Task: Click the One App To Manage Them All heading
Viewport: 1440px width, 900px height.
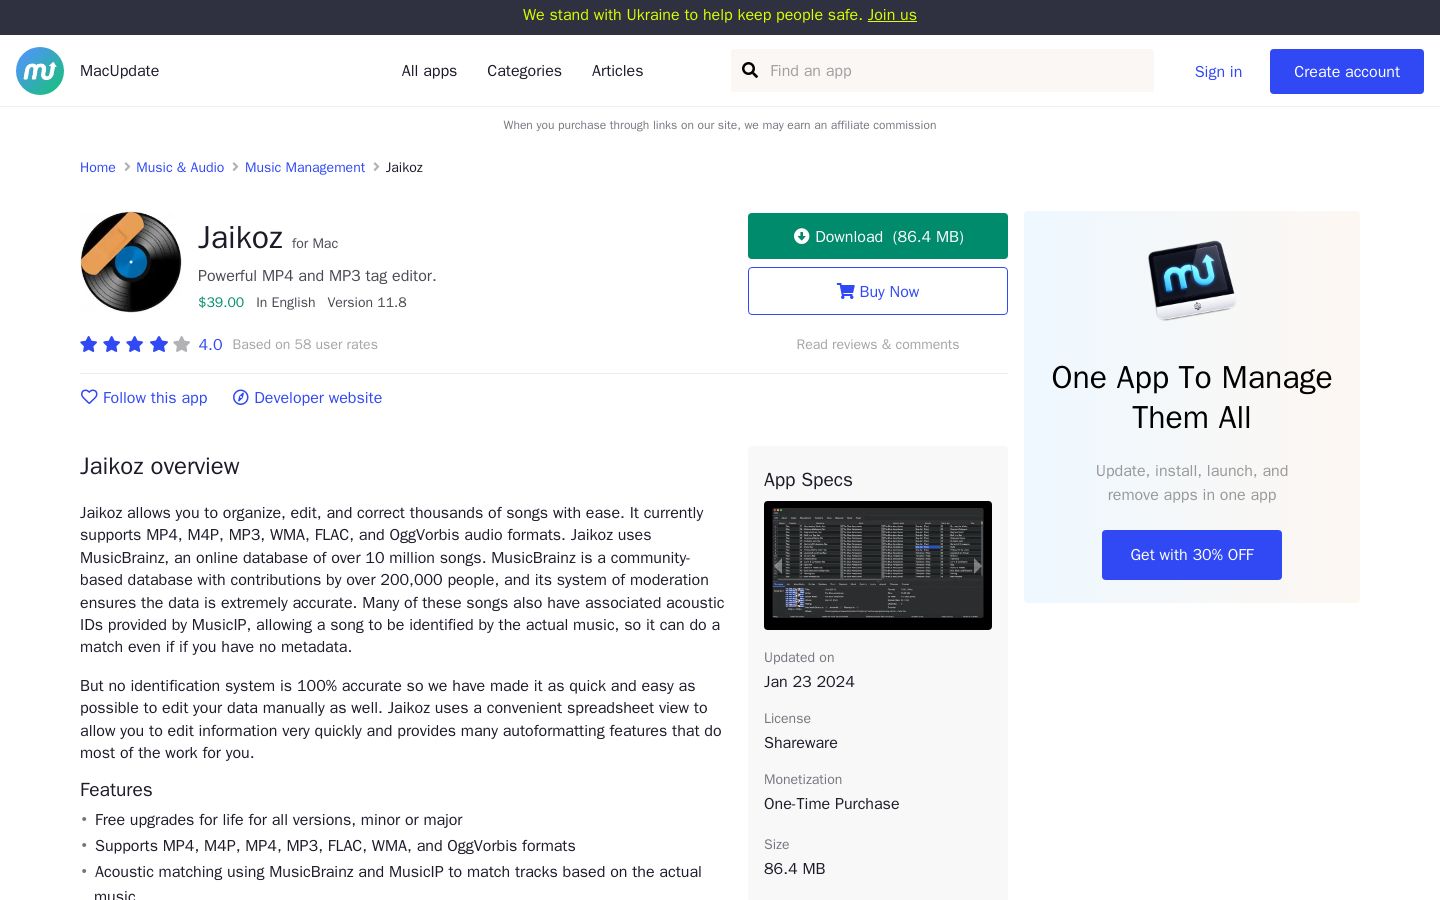Action: click(x=1192, y=397)
